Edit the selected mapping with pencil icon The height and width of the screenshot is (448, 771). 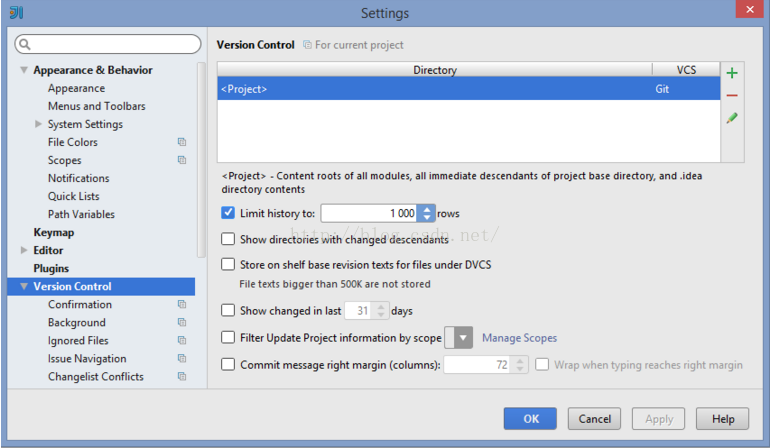pyautogui.click(x=732, y=118)
